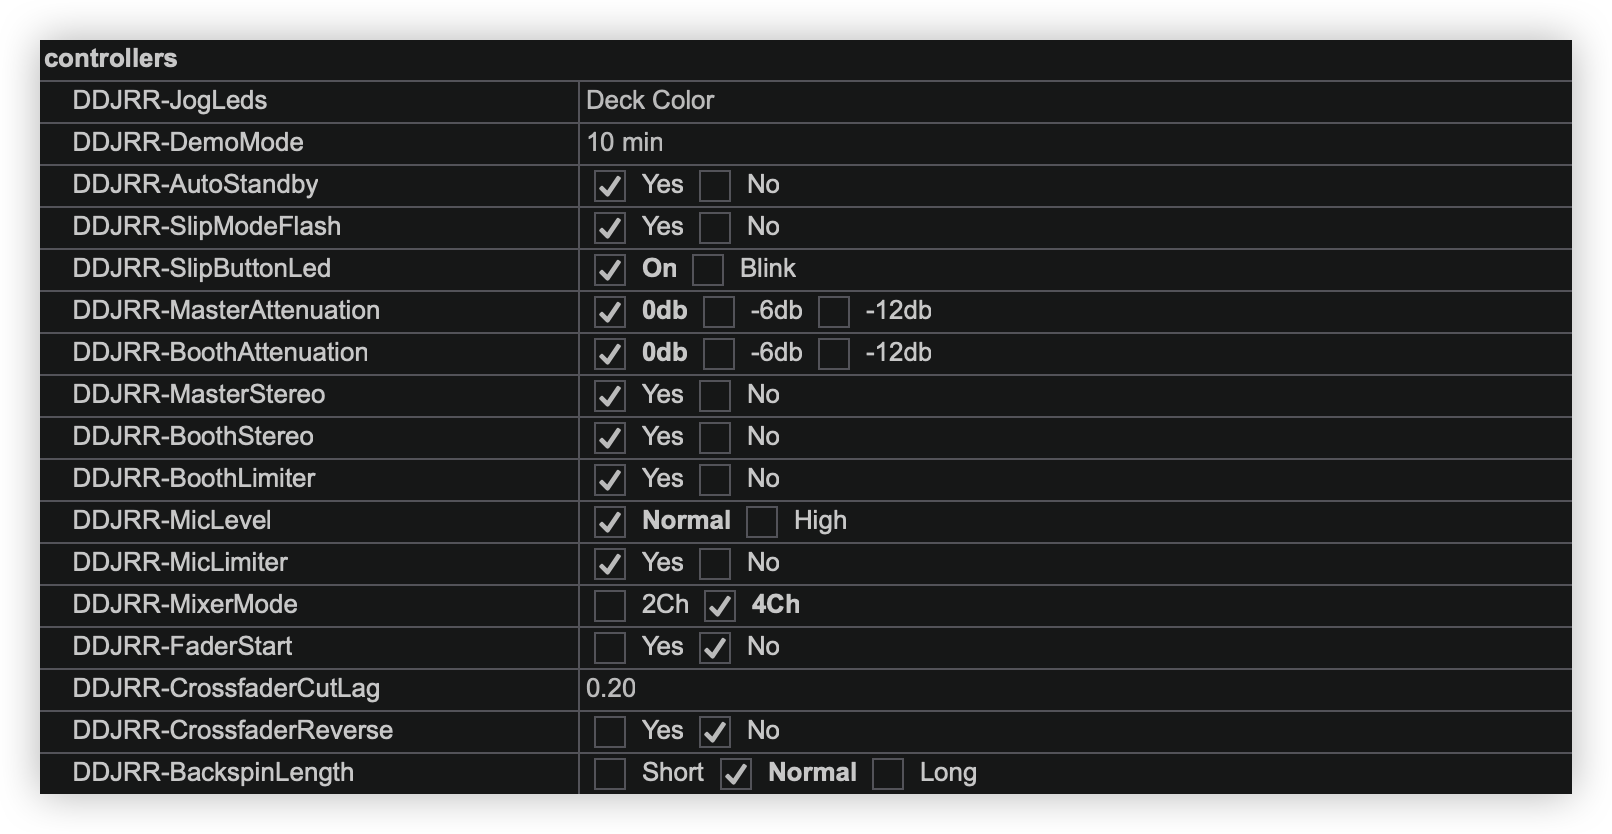Check Yes for DDJRR-CrossfaderReverse

610,732
